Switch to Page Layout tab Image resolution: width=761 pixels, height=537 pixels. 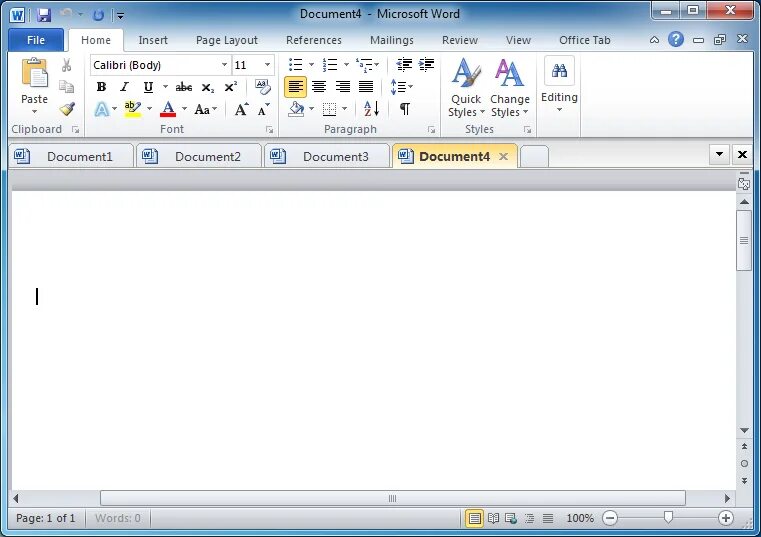point(227,40)
